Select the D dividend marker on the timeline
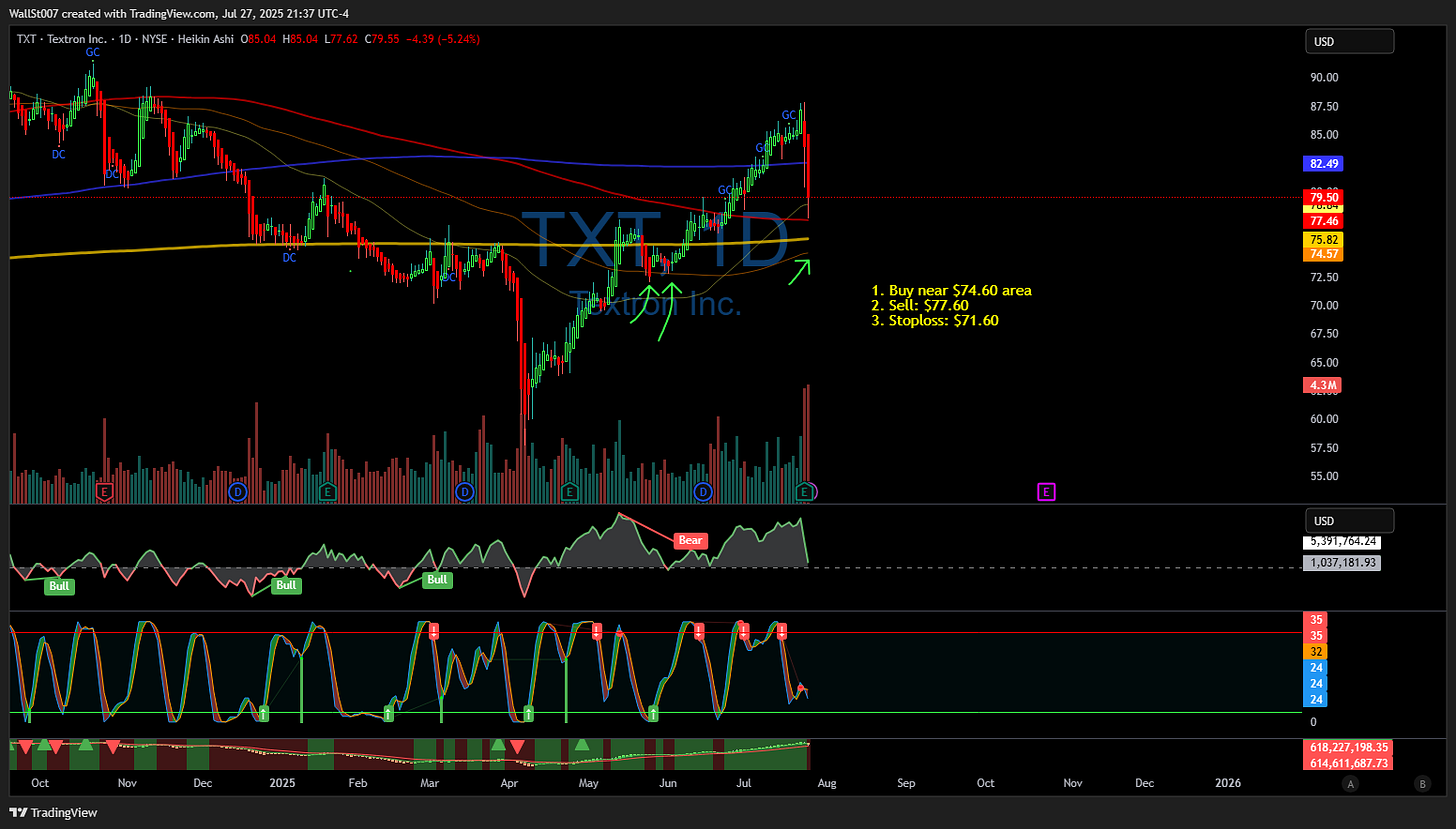The image size is (1456, 829). click(237, 492)
